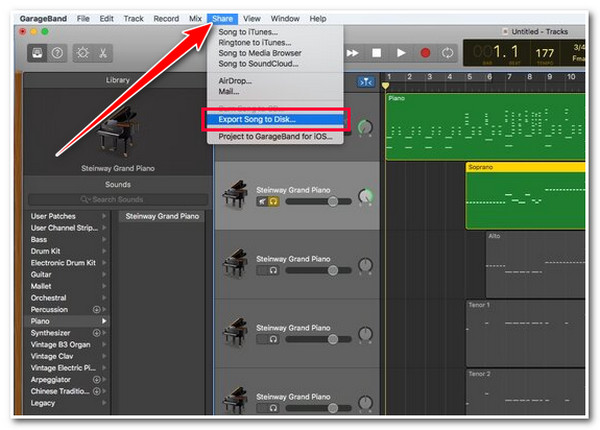Expand the User Patches category arrow
The image size is (600, 430).
pyautogui.click(x=104, y=216)
